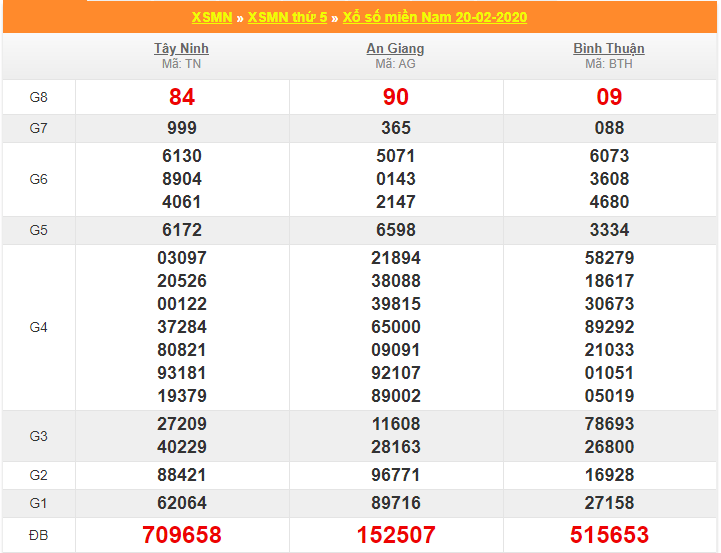Screen dimensions: 721x553
Task: Open the XSMN thứ 5 link
Action: click(286, 17)
